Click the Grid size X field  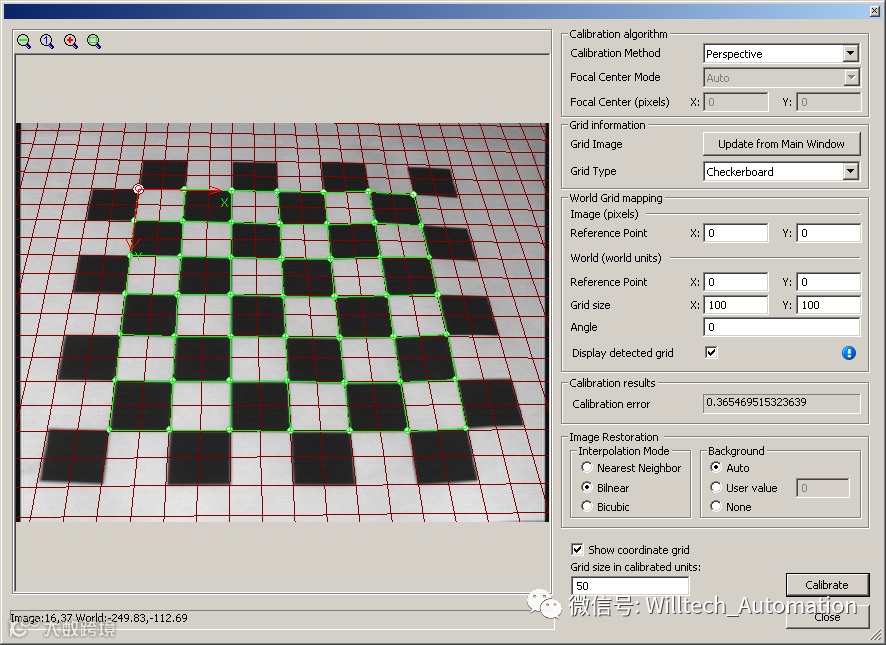[x=736, y=305]
